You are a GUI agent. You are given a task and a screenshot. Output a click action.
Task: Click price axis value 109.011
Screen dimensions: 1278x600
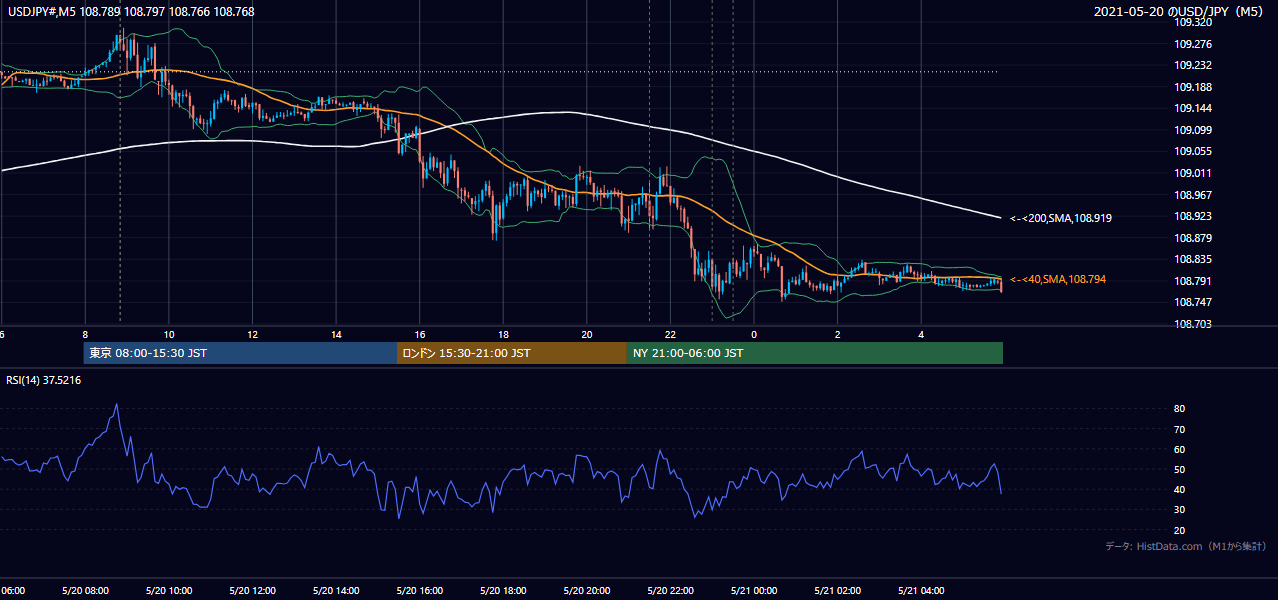(x=1192, y=173)
